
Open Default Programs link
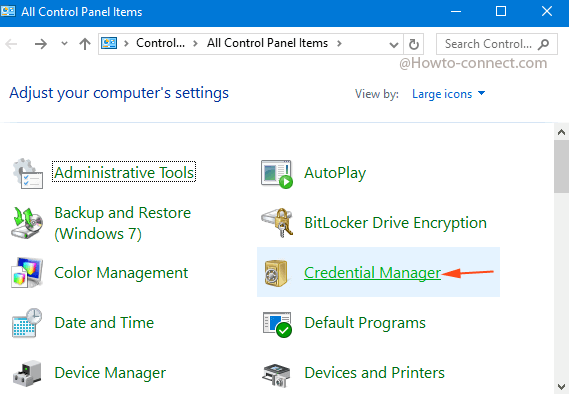(365, 323)
